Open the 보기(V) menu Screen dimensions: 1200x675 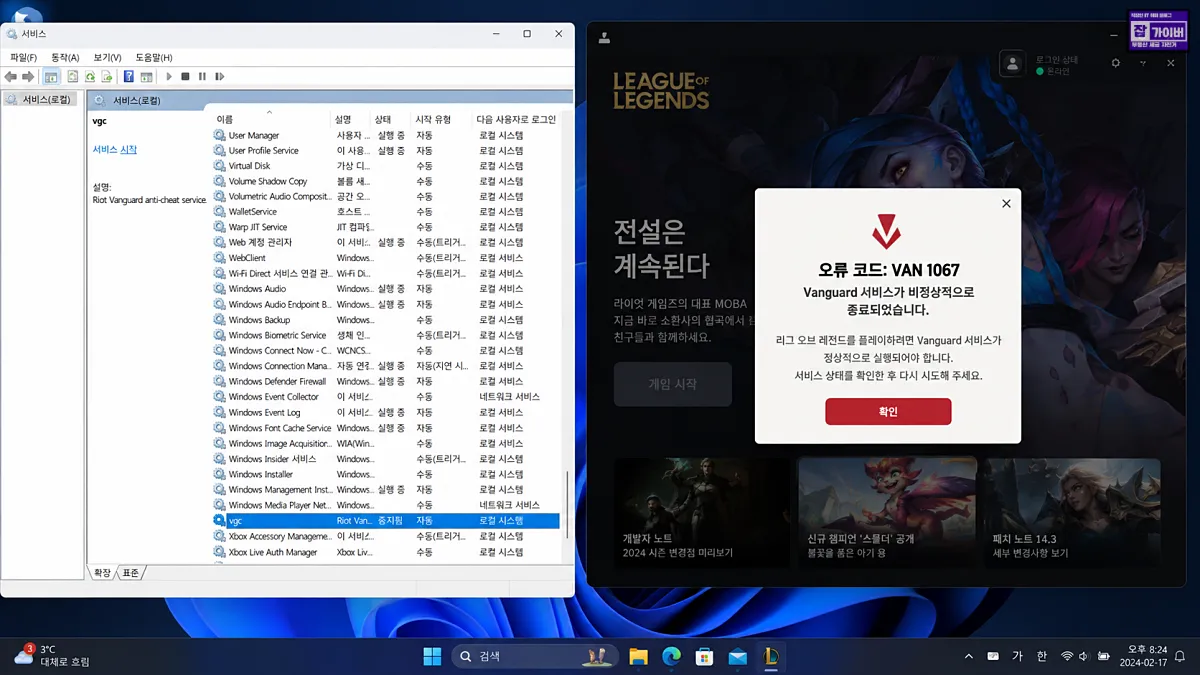point(107,58)
